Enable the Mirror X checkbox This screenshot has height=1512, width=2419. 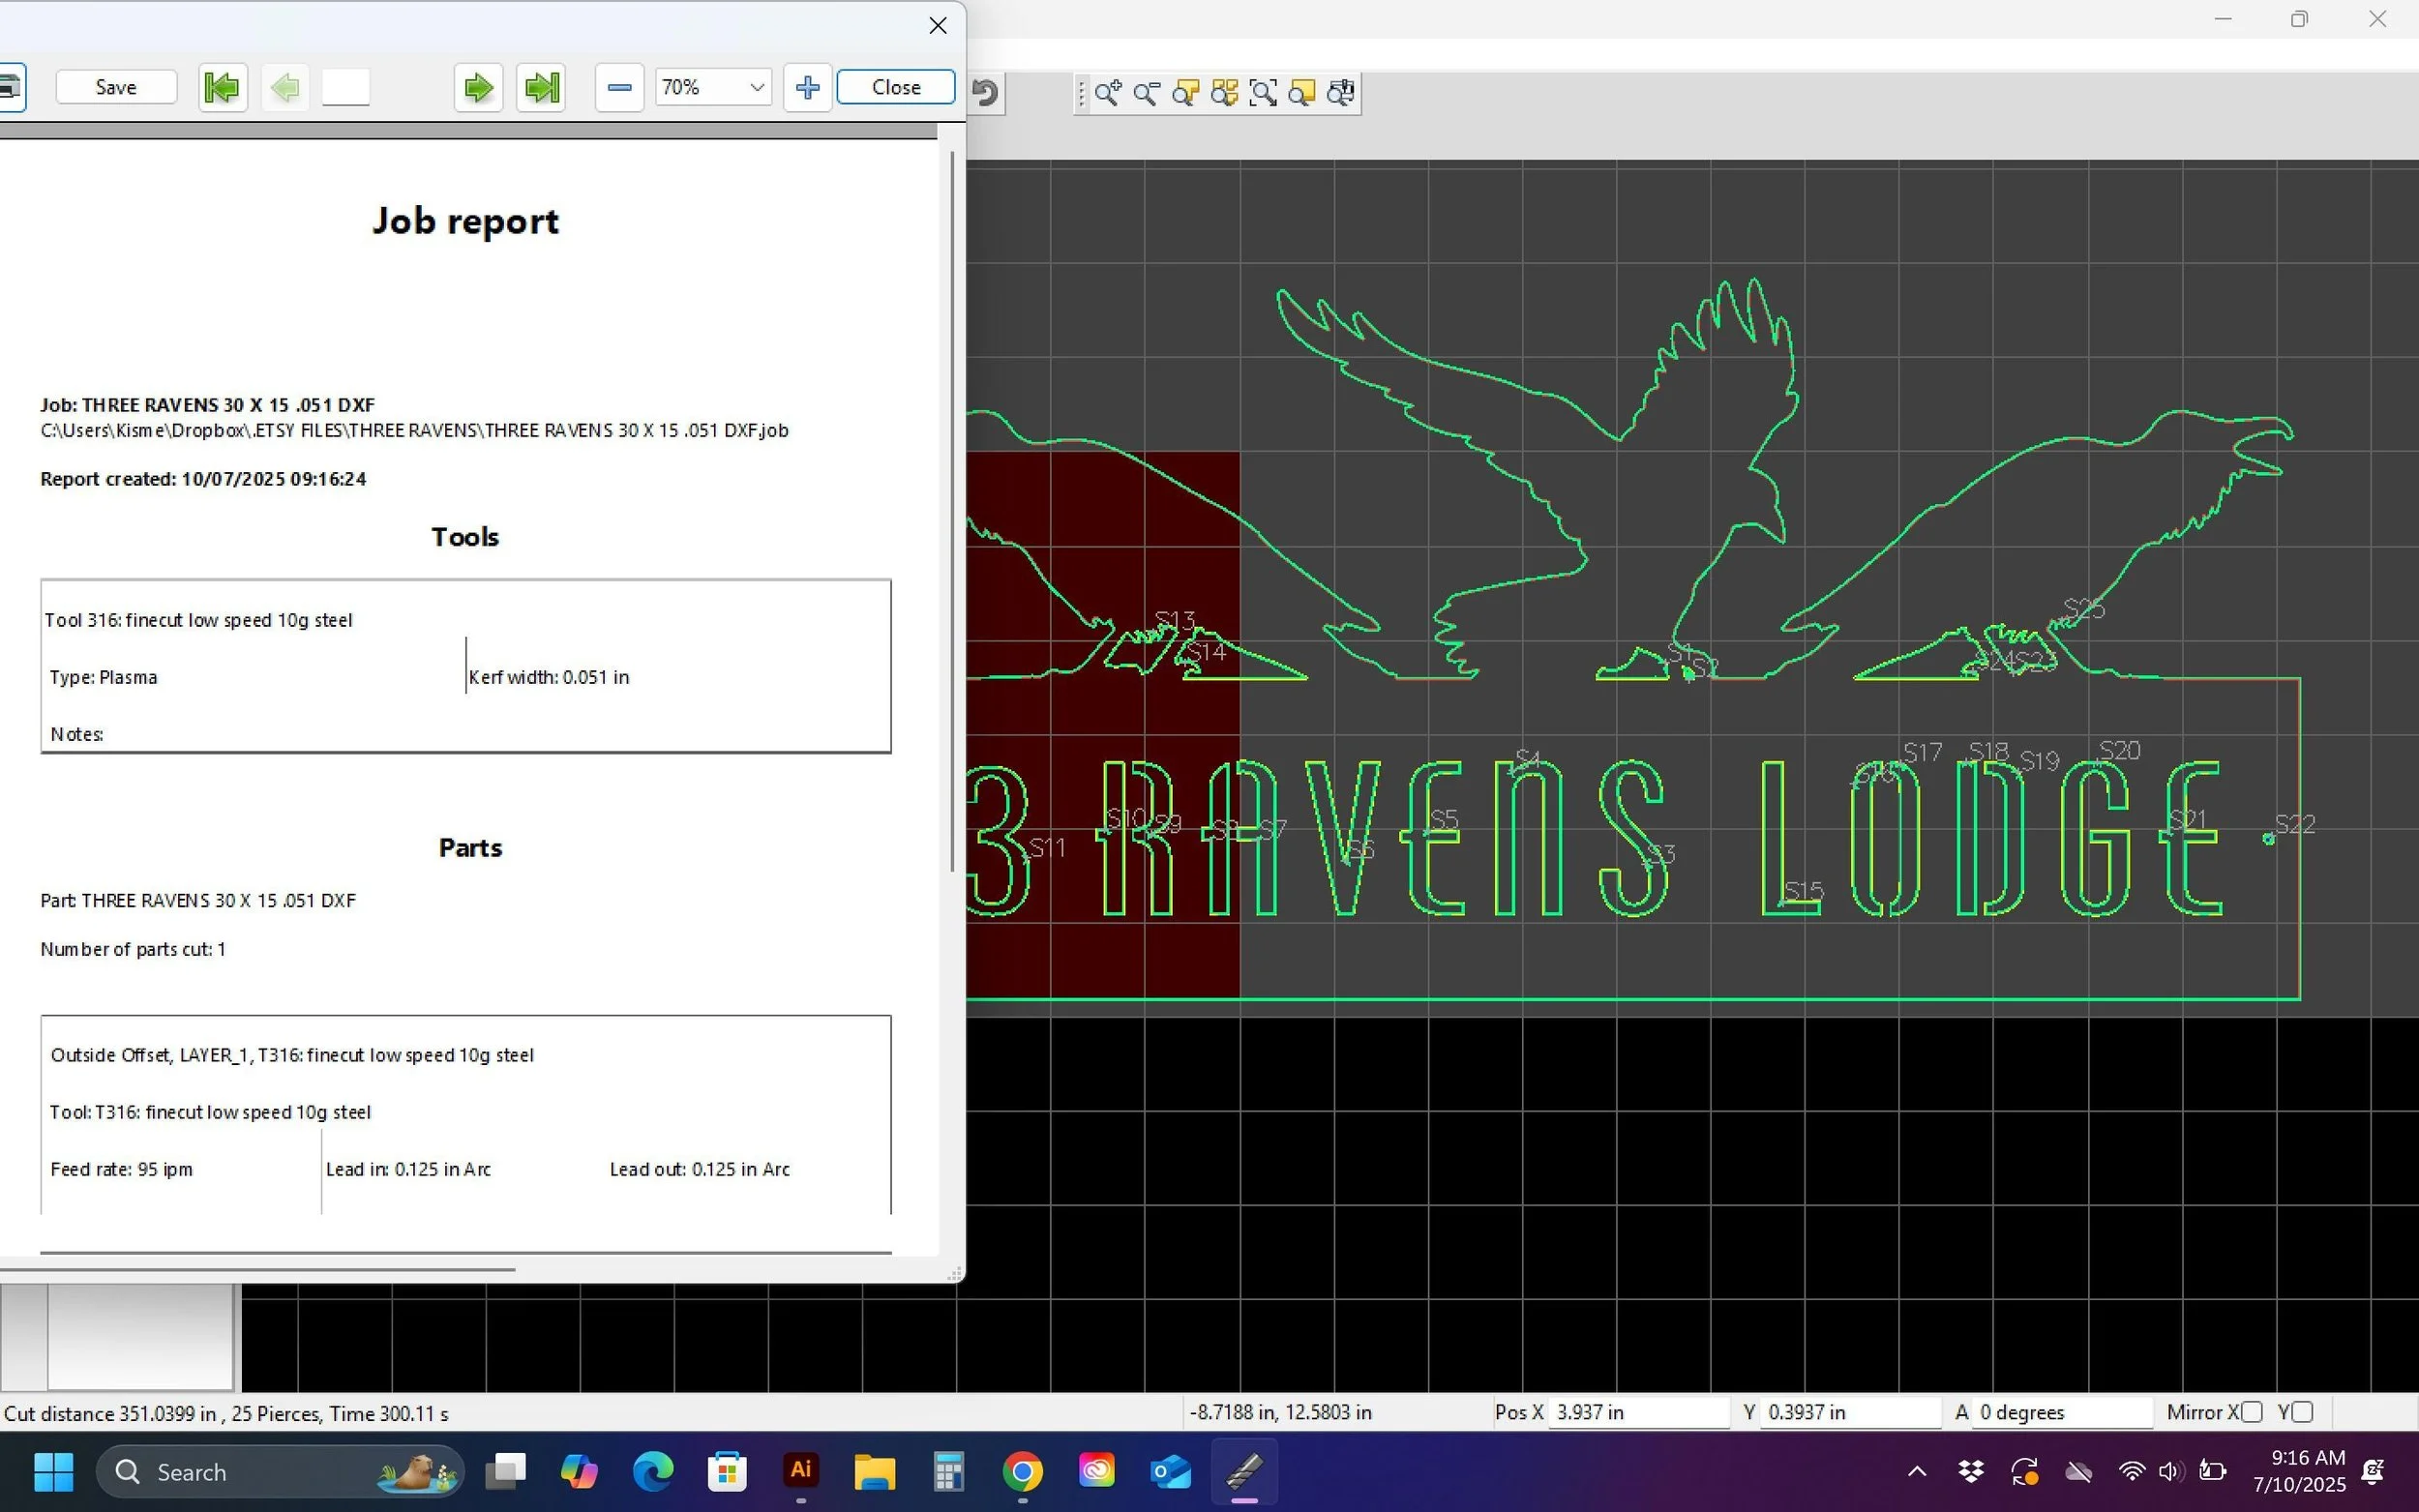point(2252,1412)
